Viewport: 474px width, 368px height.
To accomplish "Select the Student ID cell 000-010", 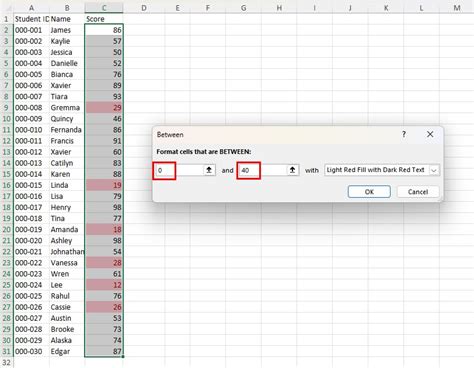I will click(31, 130).
